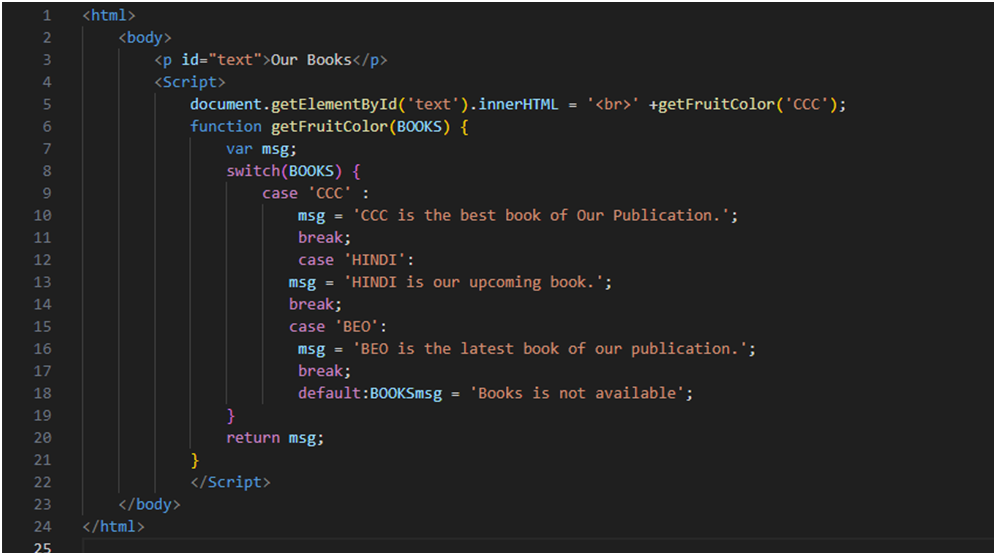Viewport: 996px width, 555px height.
Task: Click the switch keyword
Action: (x=253, y=171)
